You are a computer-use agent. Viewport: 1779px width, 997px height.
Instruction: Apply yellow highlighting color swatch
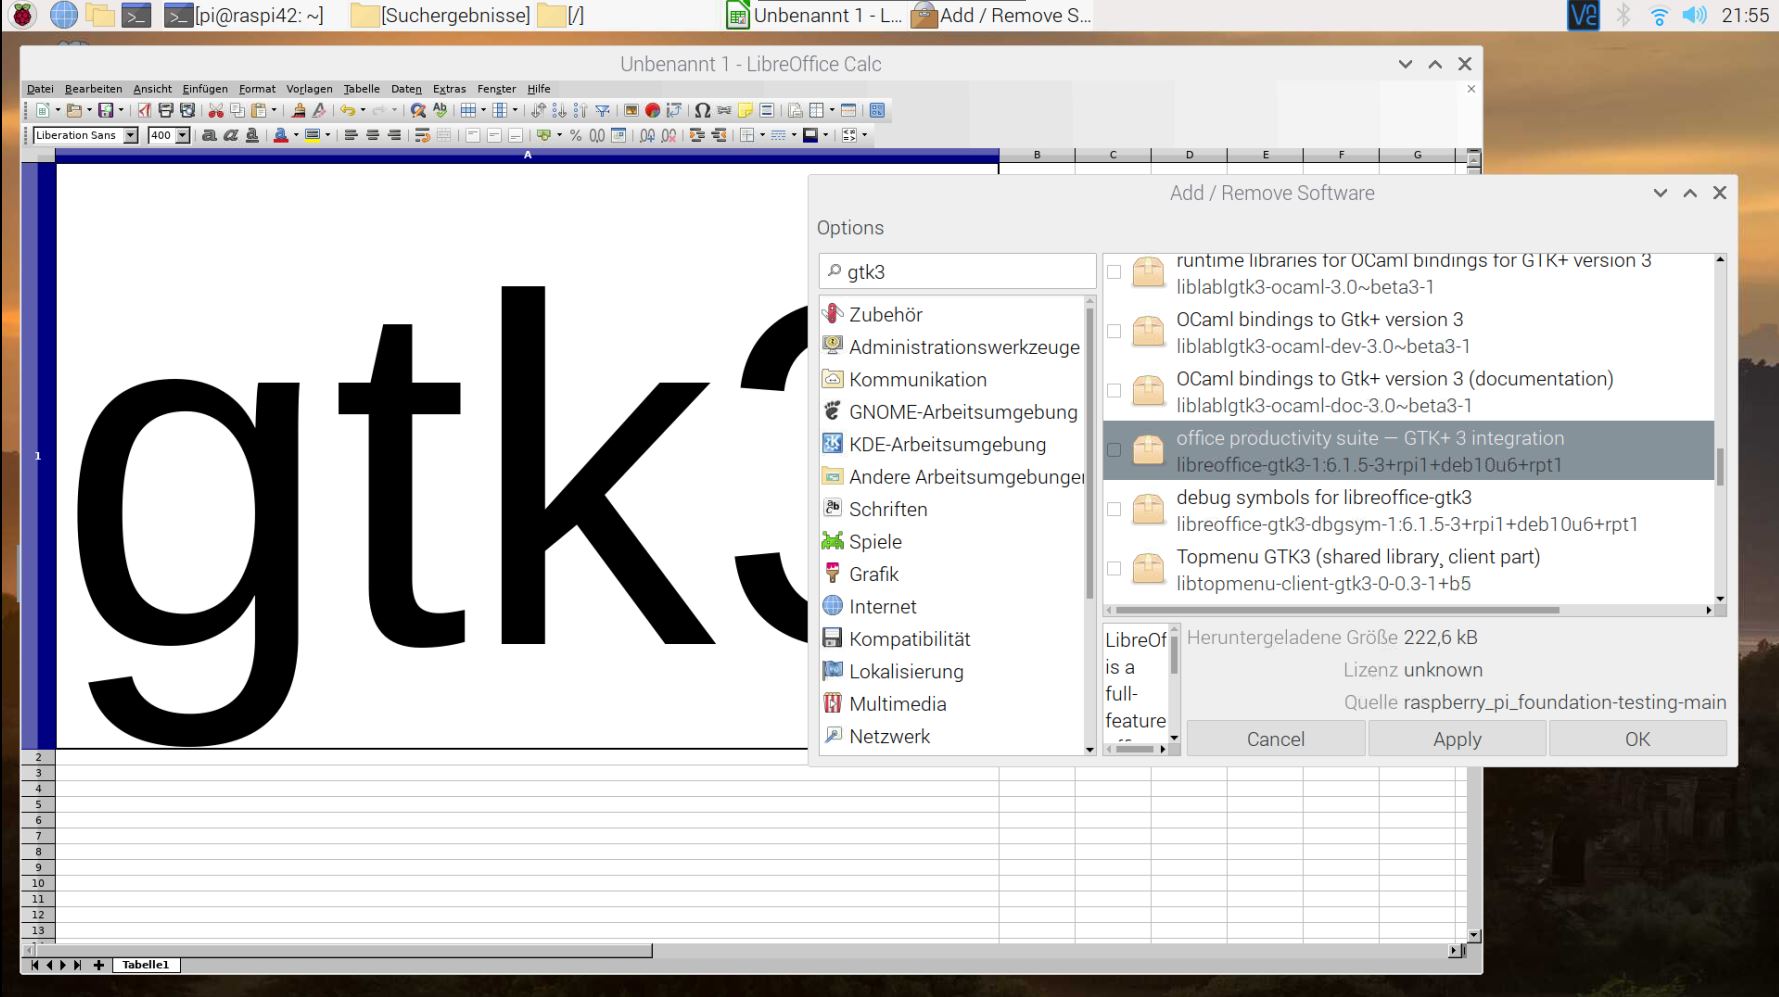coord(312,135)
